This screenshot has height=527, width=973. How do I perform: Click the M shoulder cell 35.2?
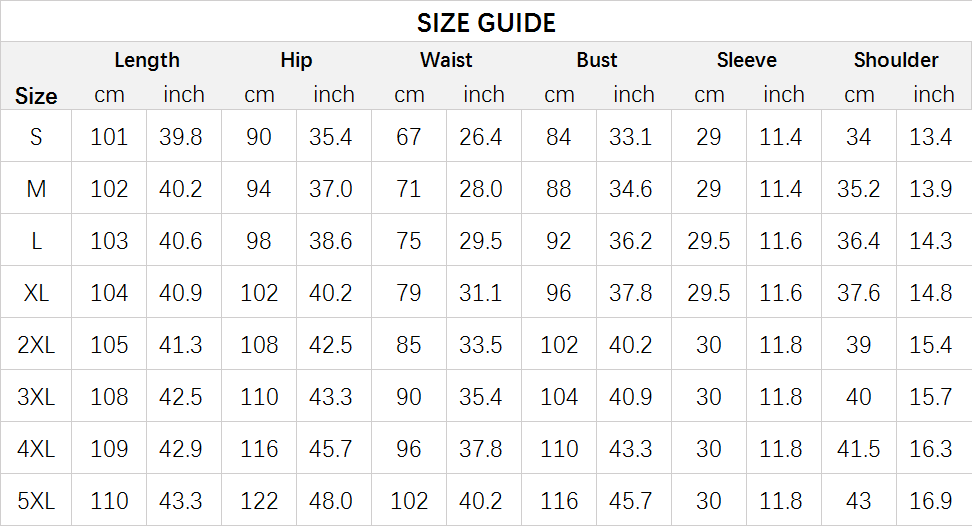click(859, 189)
